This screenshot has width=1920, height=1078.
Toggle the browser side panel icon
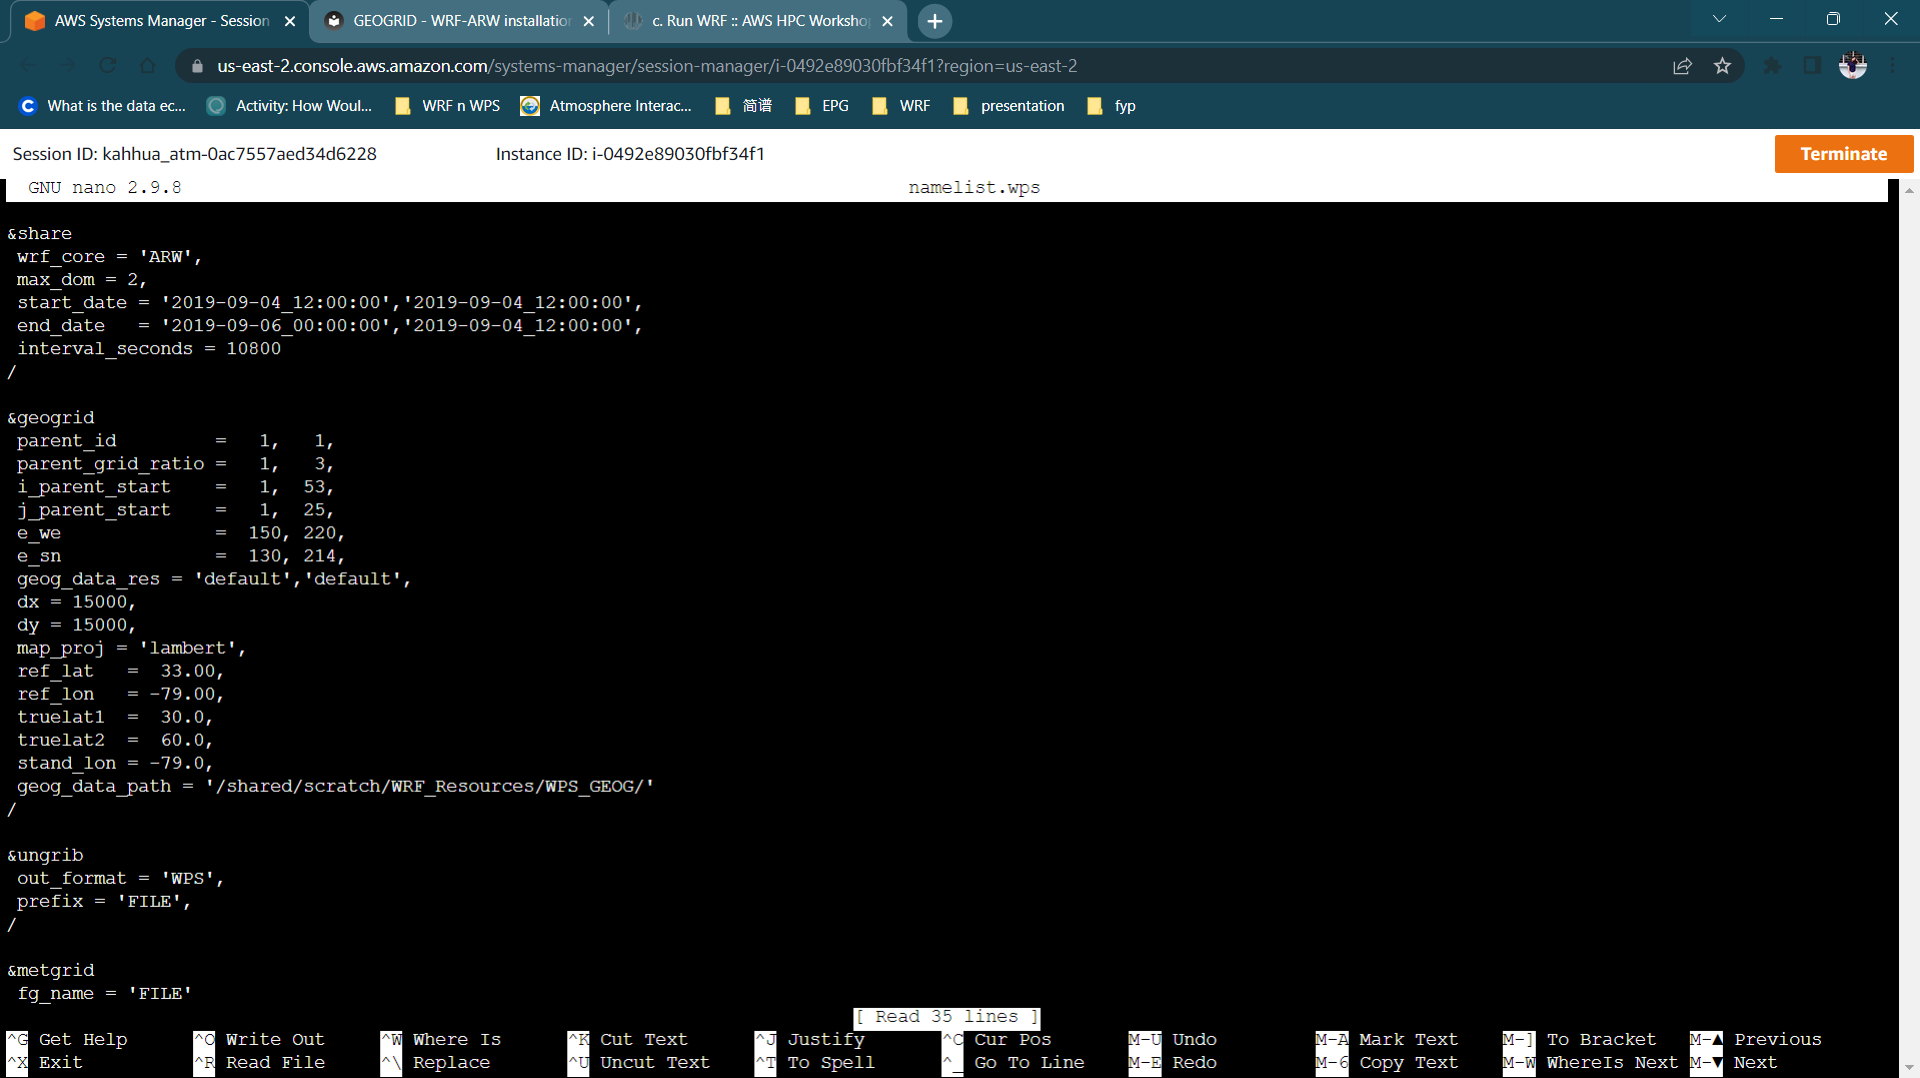point(1811,66)
